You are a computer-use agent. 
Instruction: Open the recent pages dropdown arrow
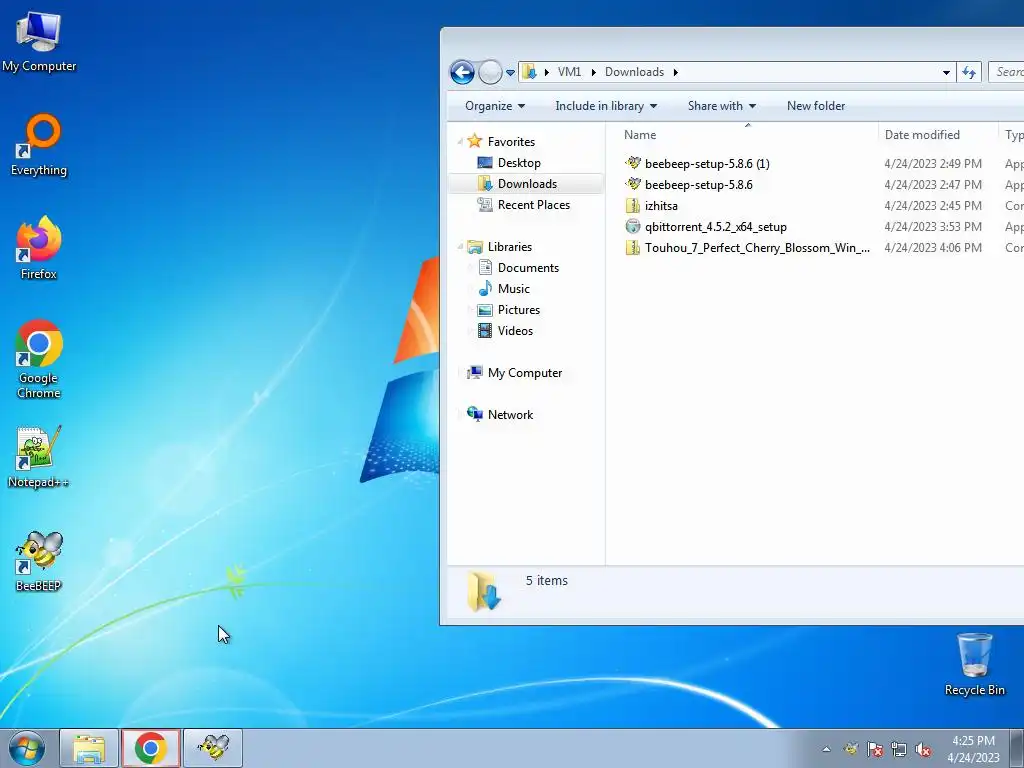[511, 72]
